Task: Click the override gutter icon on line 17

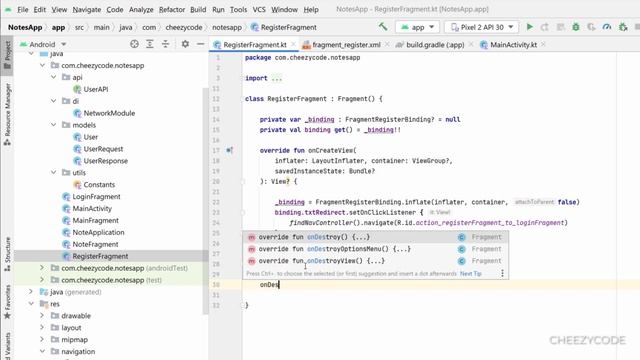Action: [229, 150]
